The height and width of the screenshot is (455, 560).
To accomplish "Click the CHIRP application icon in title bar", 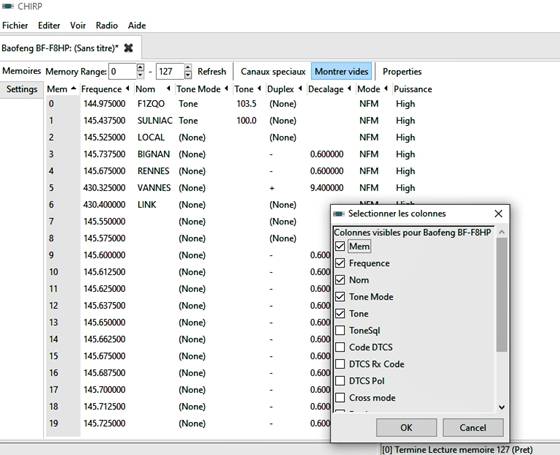I will [8, 6].
